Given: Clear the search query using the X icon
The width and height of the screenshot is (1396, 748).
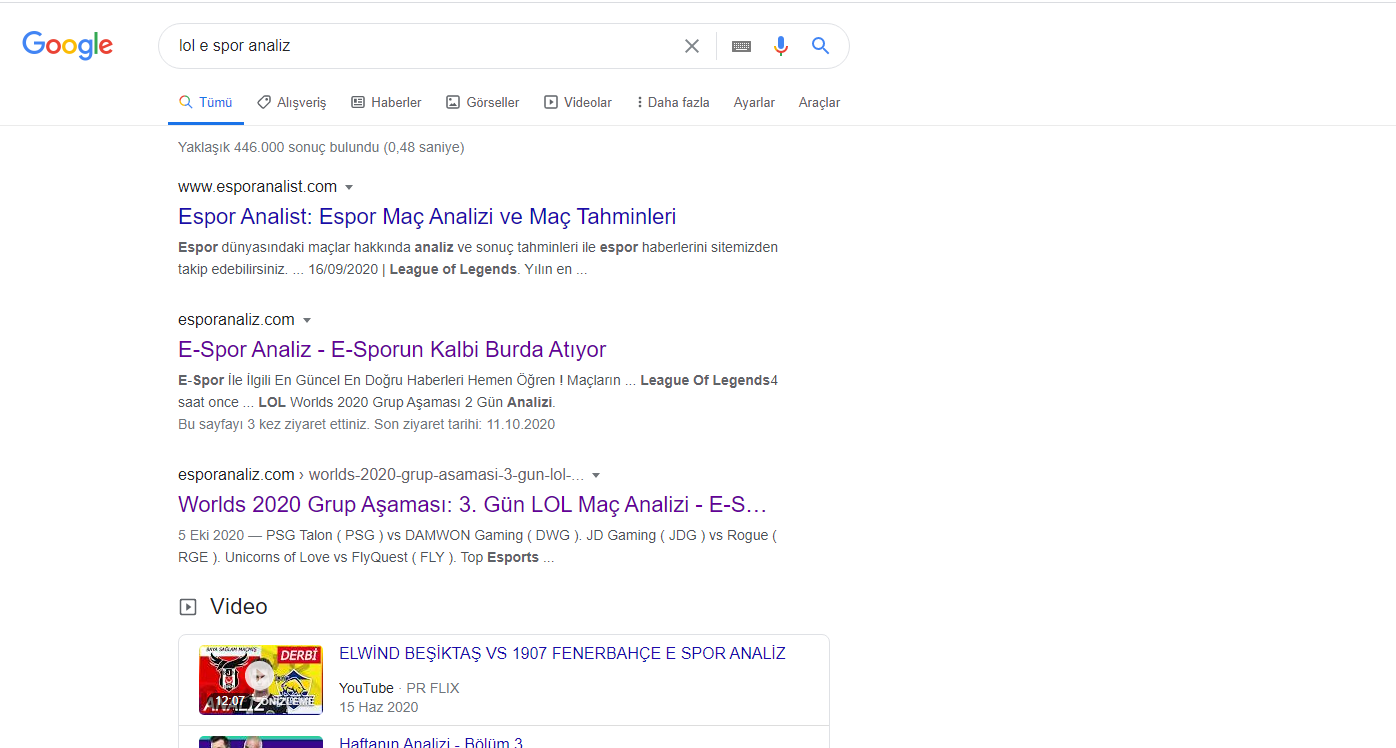Looking at the screenshot, I should (x=692, y=45).
